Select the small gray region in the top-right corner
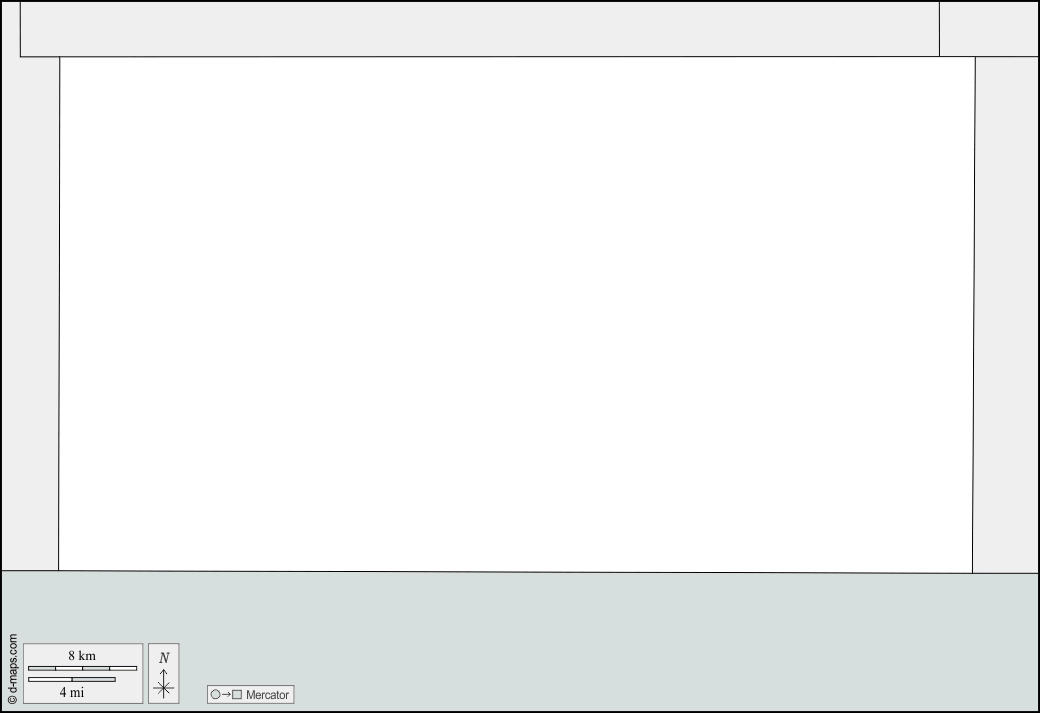This screenshot has height=713, width=1040. tap(989, 29)
